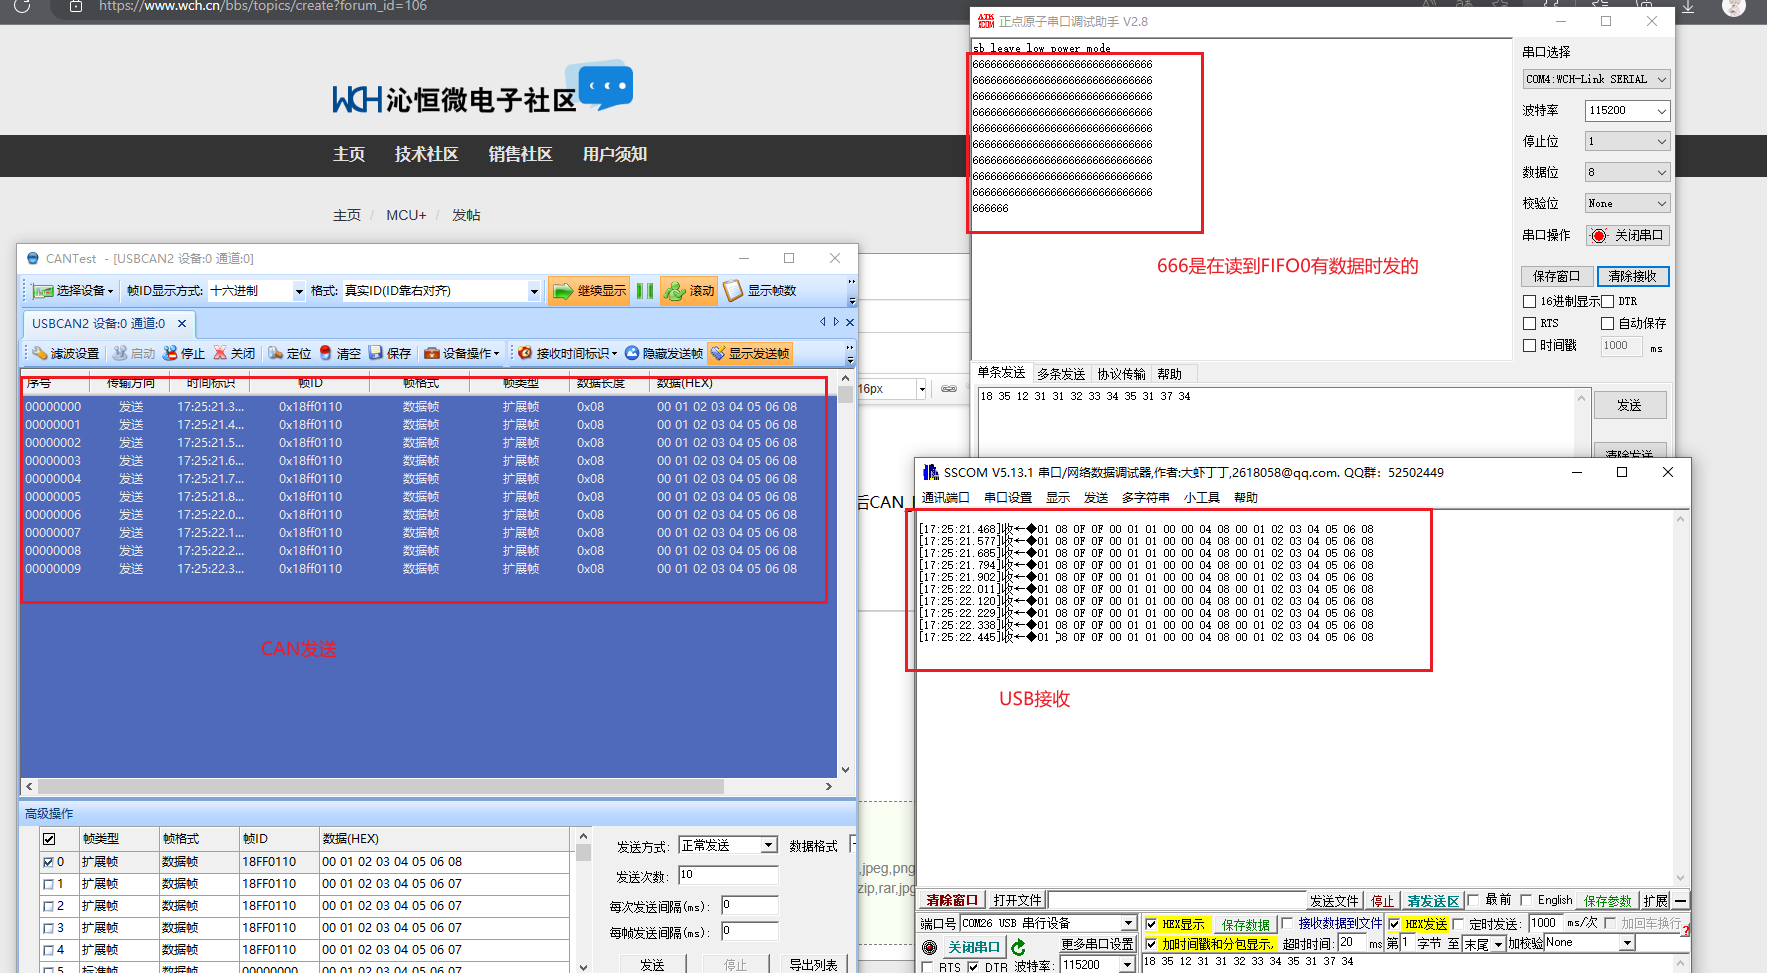Click previous tab arrow in CANTest tab bar
The height and width of the screenshot is (973, 1767).
(823, 322)
